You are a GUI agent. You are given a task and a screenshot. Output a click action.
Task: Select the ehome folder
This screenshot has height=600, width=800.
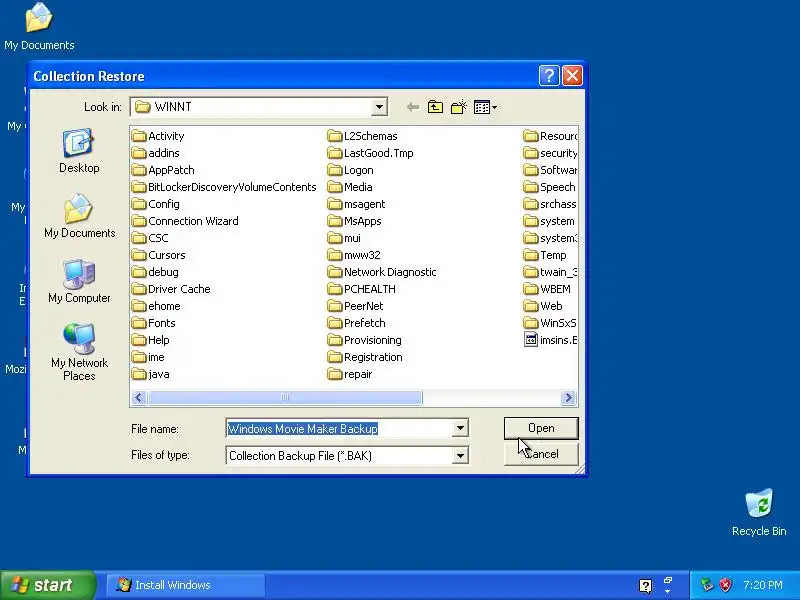point(156,306)
